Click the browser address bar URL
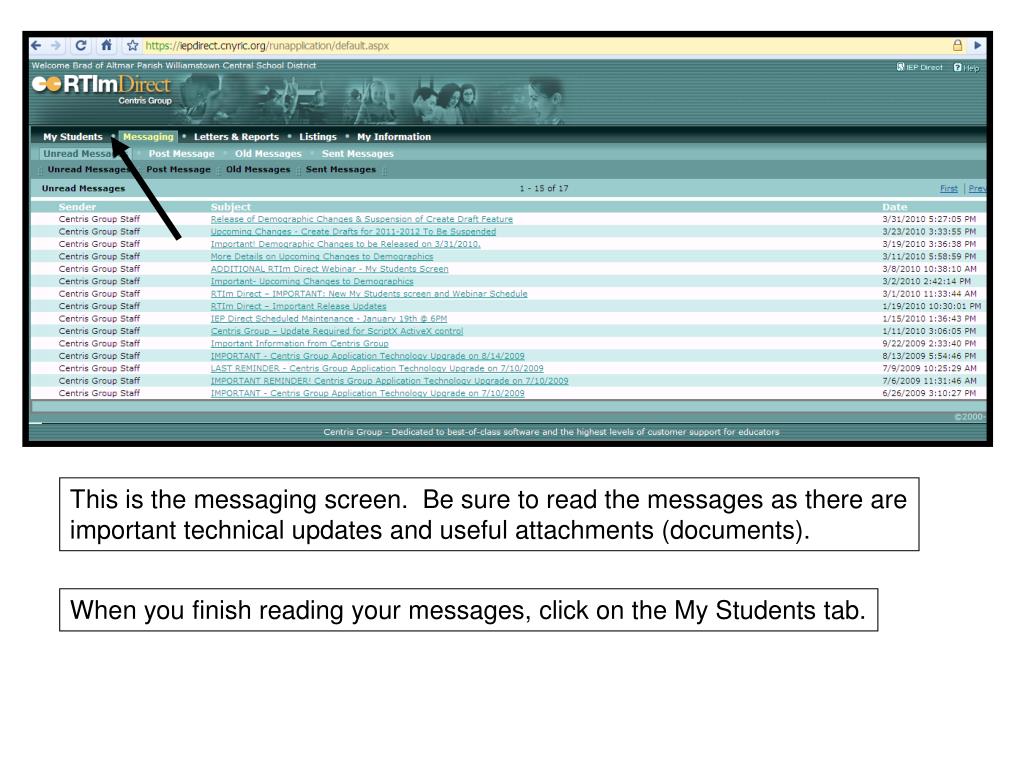The width and height of the screenshot is (1024, 768). [x=267, y=46]
